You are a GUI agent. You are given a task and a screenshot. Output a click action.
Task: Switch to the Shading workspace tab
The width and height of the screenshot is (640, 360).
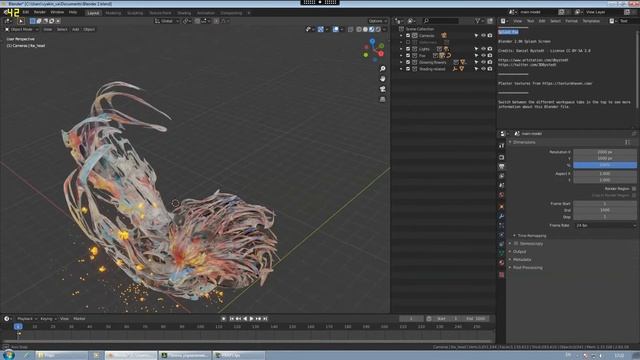(184, 13)
